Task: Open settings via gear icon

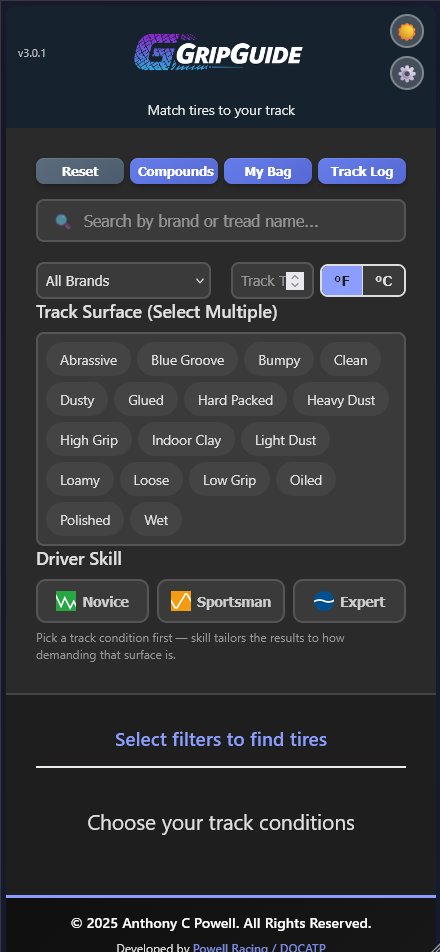Action: (407, 73)
